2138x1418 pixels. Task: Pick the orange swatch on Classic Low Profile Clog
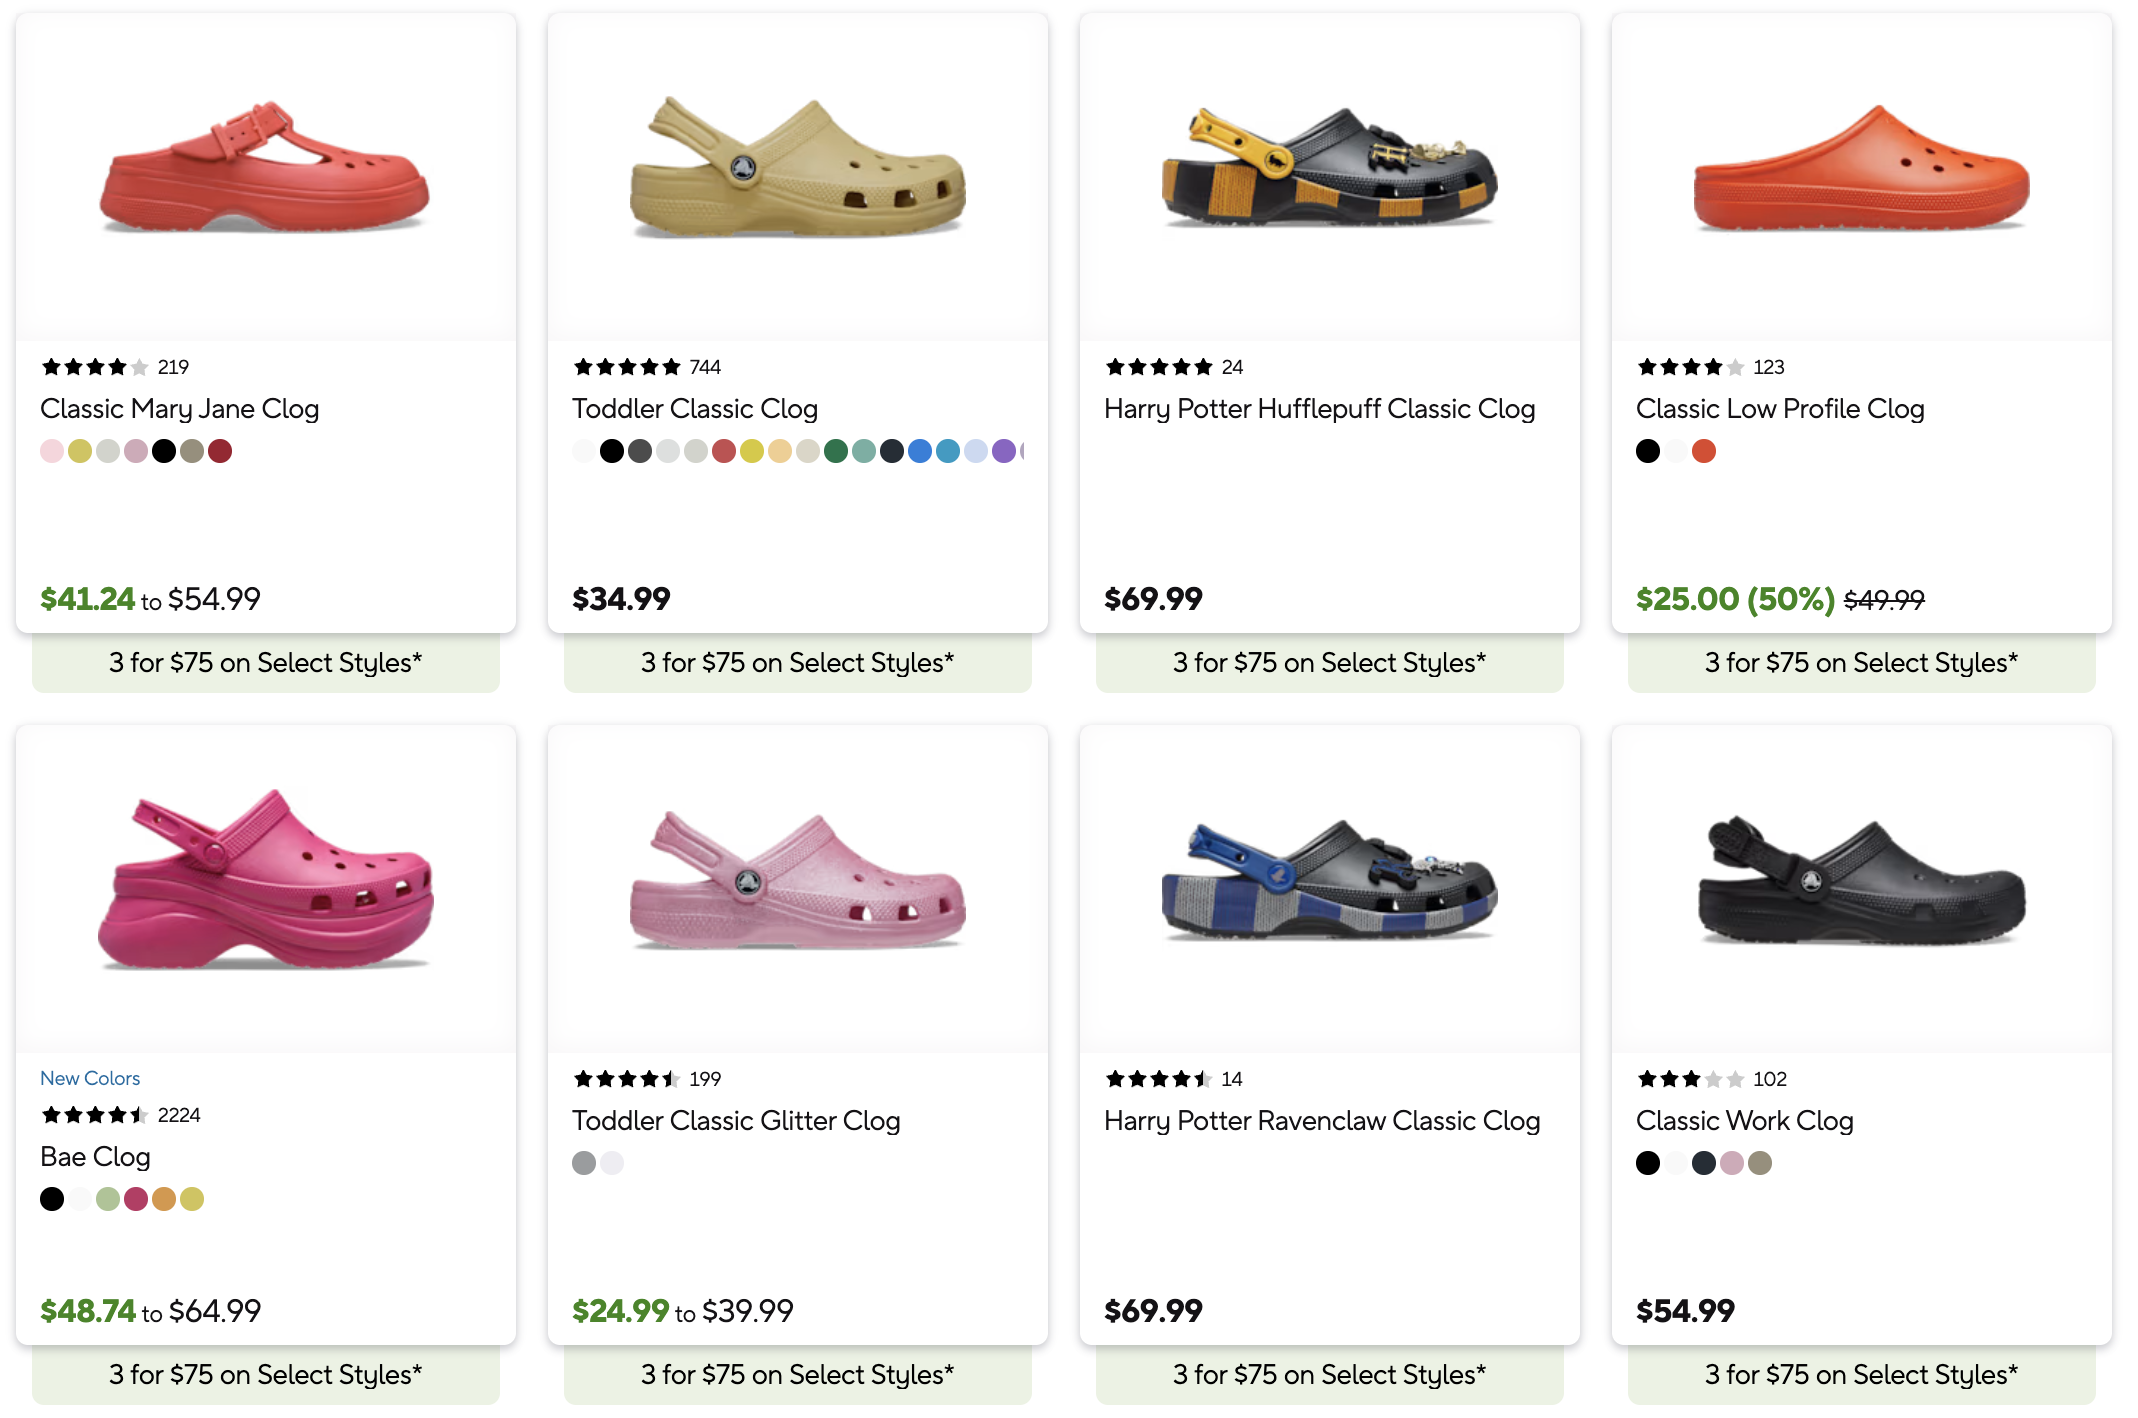(1705, 451)
